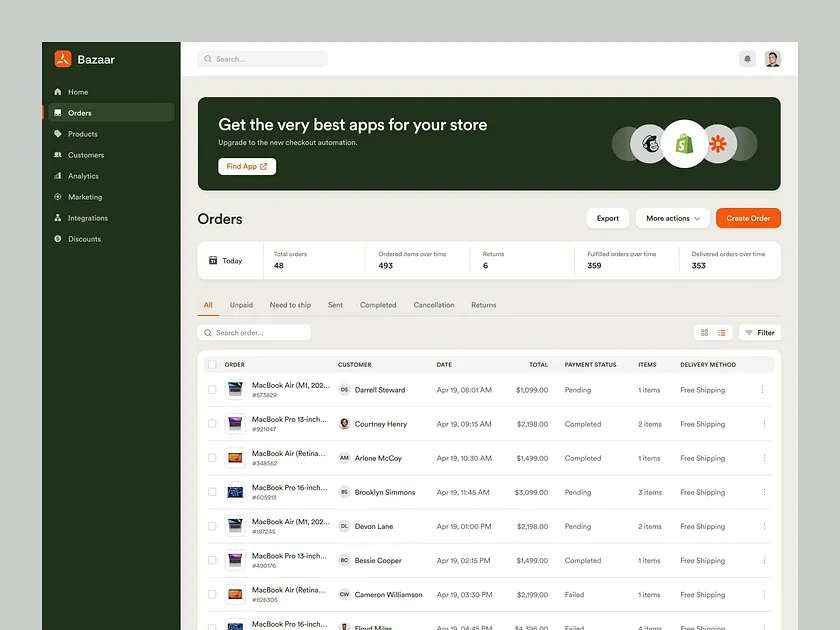This screenshot has width=840, height=630.
Task: Click the Marketing target icon
Action: (58, 197)
